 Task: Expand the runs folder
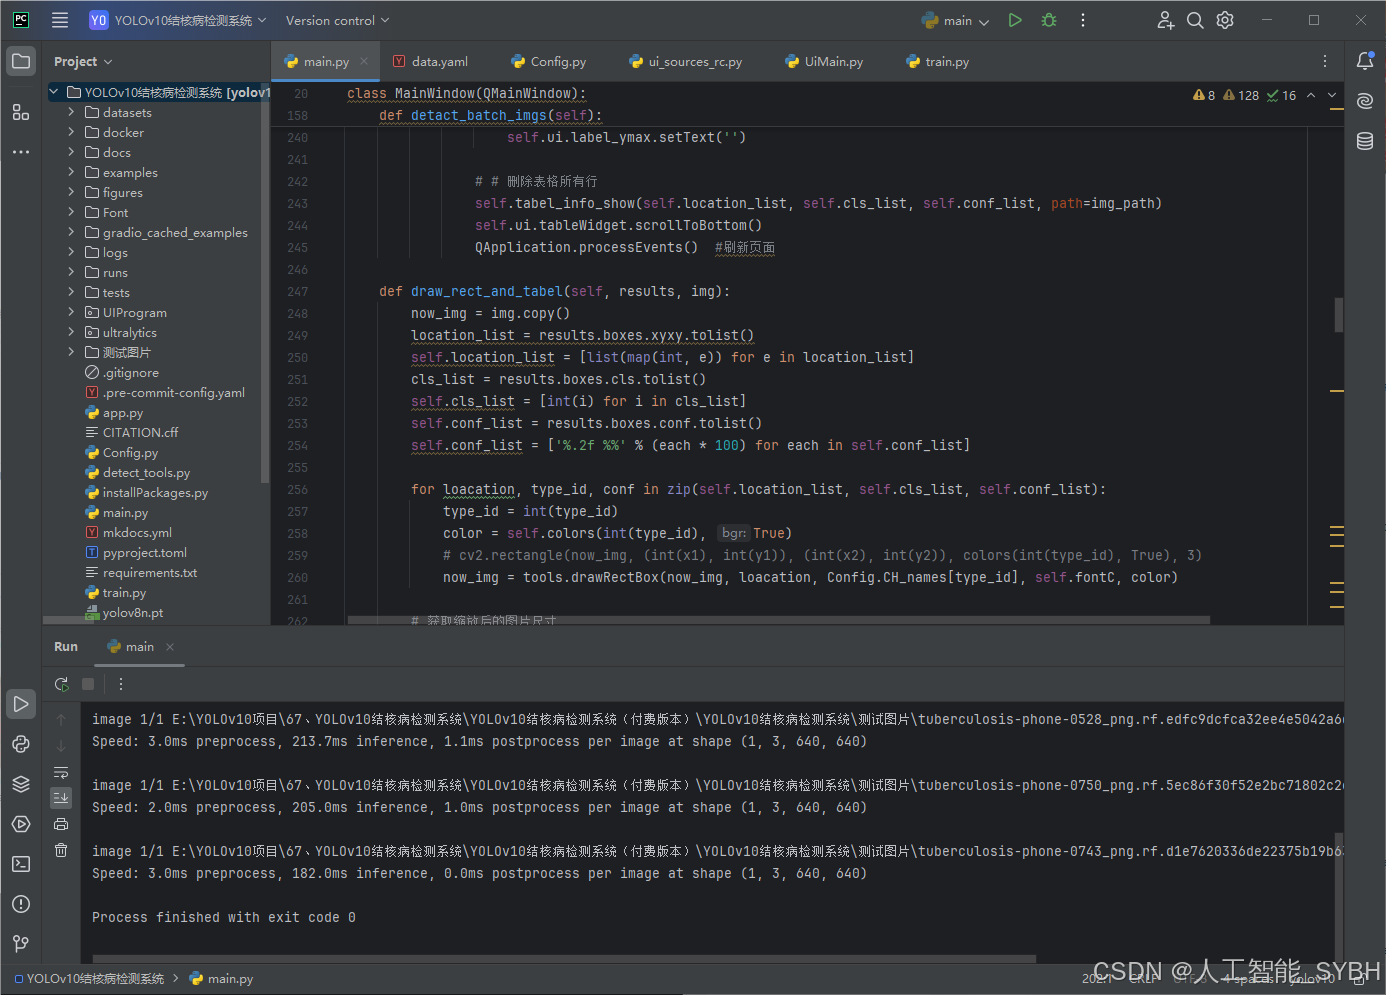tap(71, 272)
